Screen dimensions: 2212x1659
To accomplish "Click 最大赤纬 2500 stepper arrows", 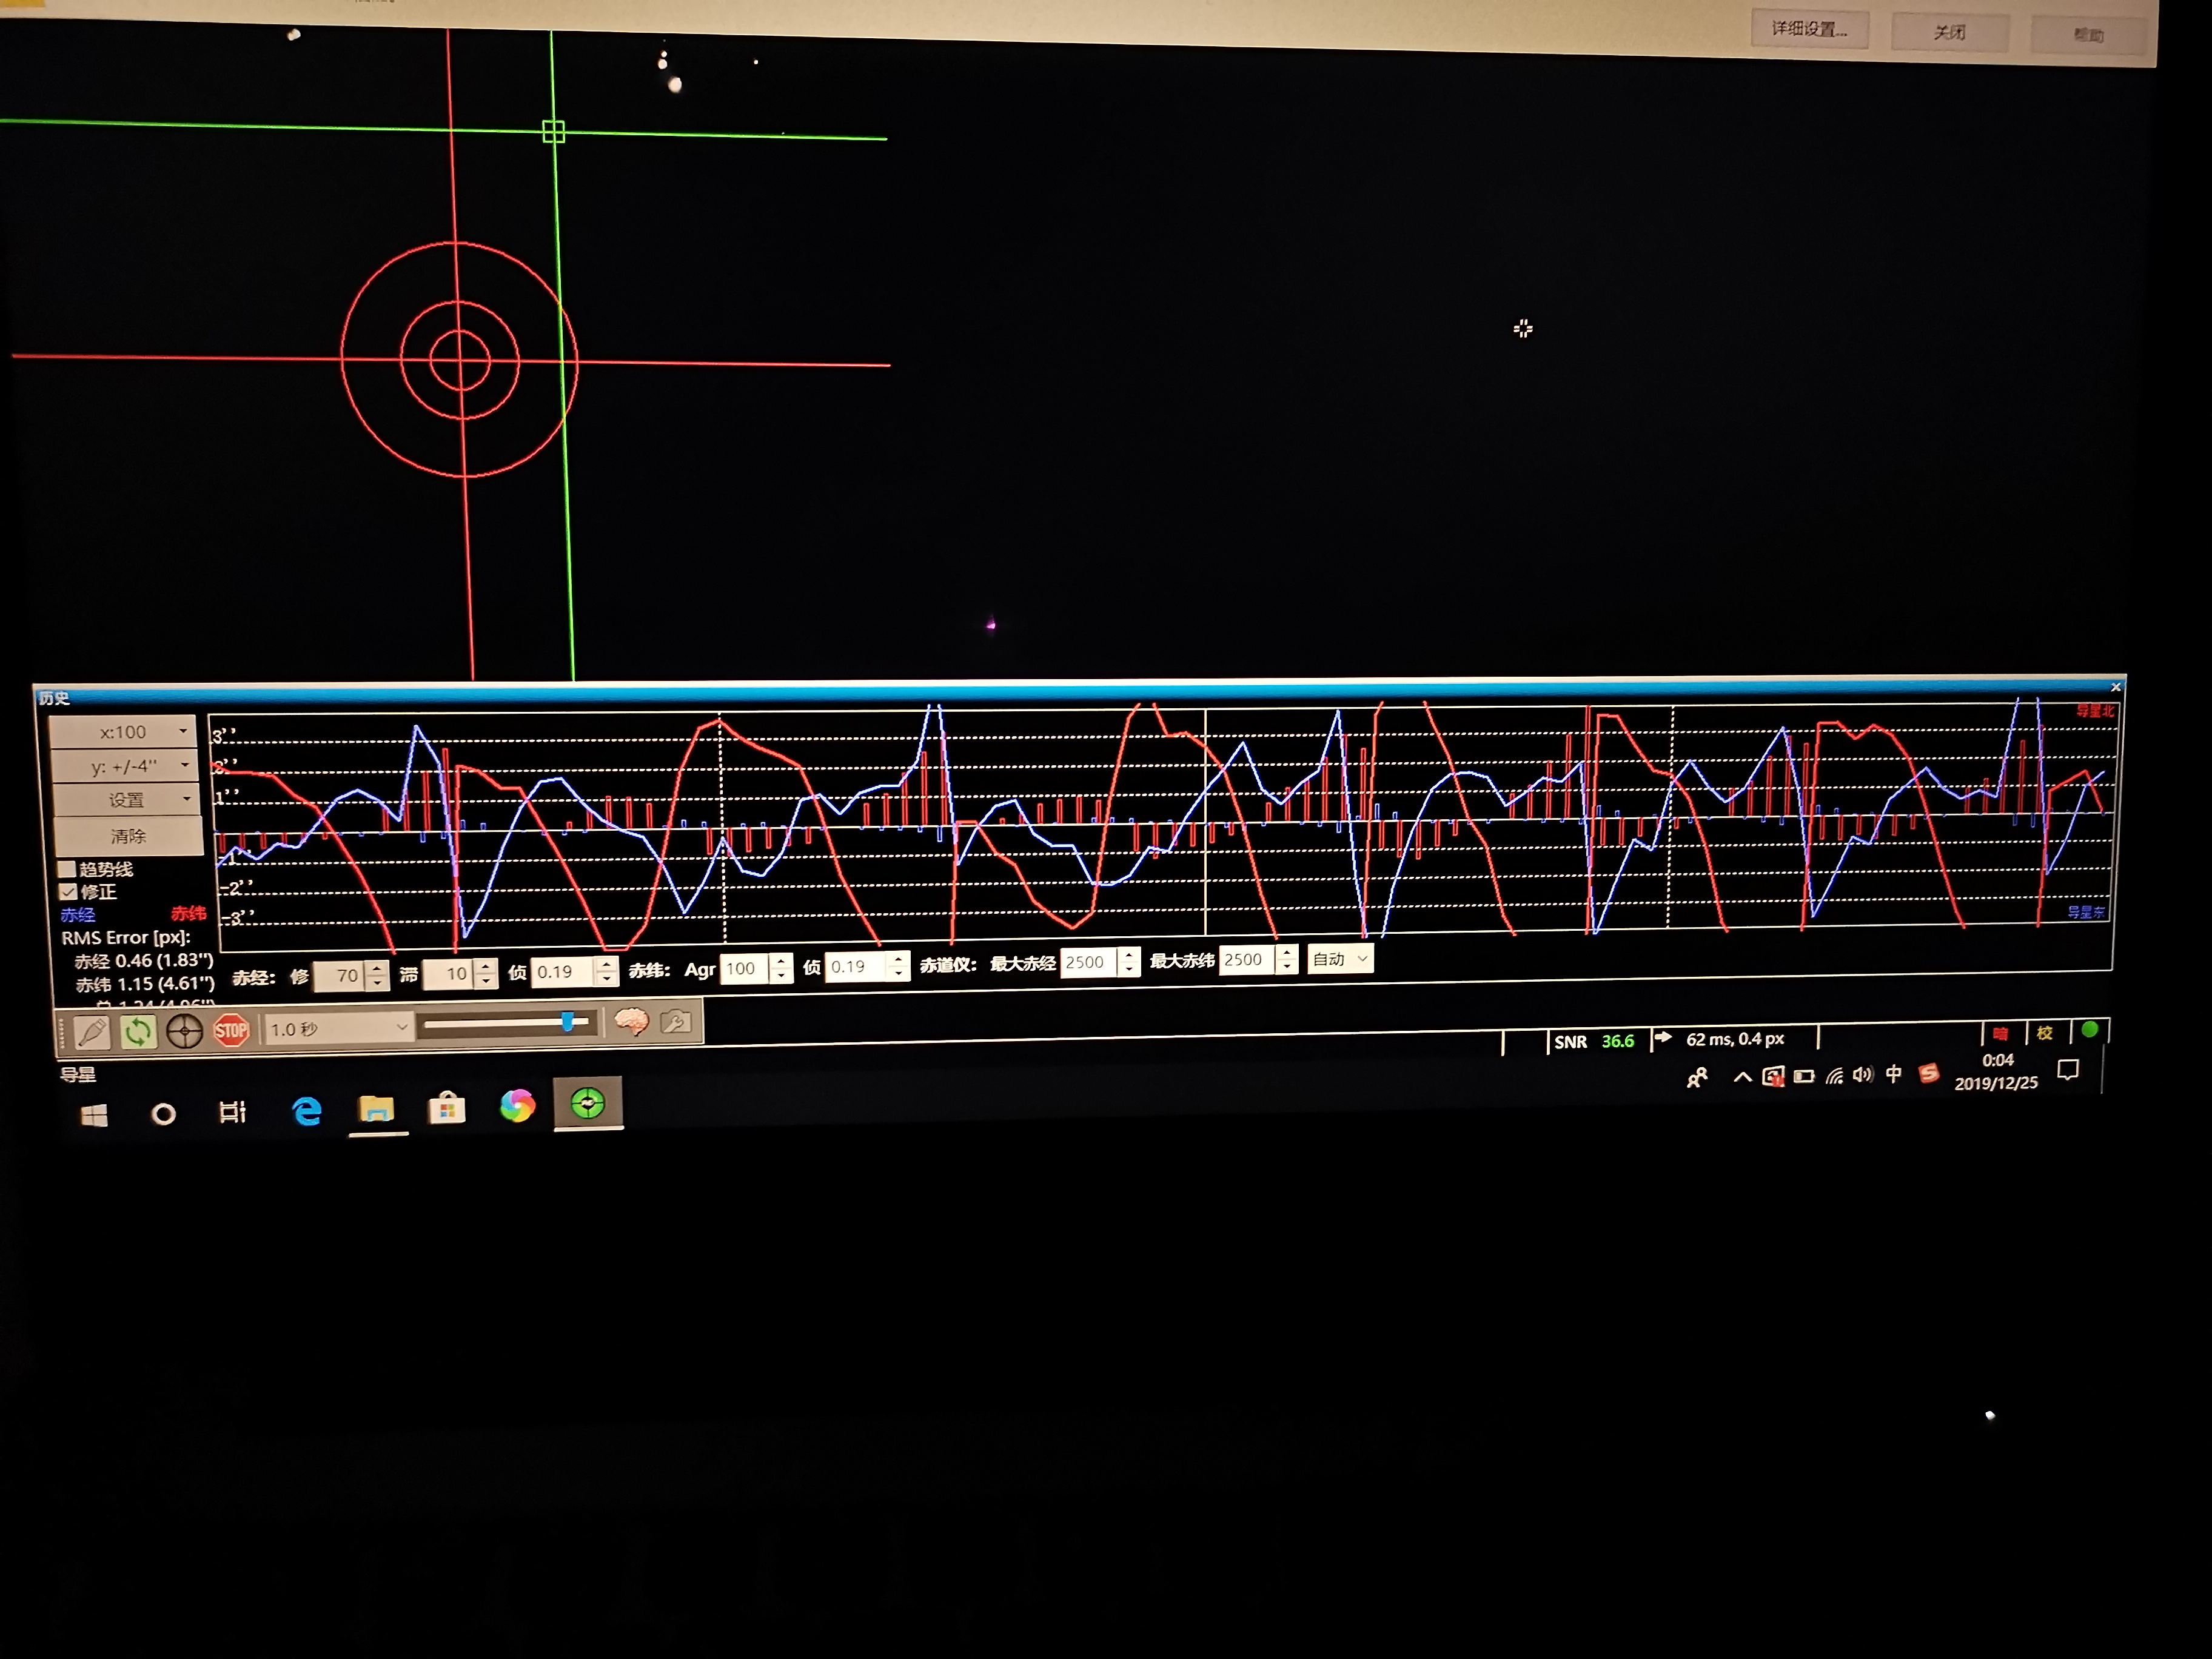I will 1287,958.
